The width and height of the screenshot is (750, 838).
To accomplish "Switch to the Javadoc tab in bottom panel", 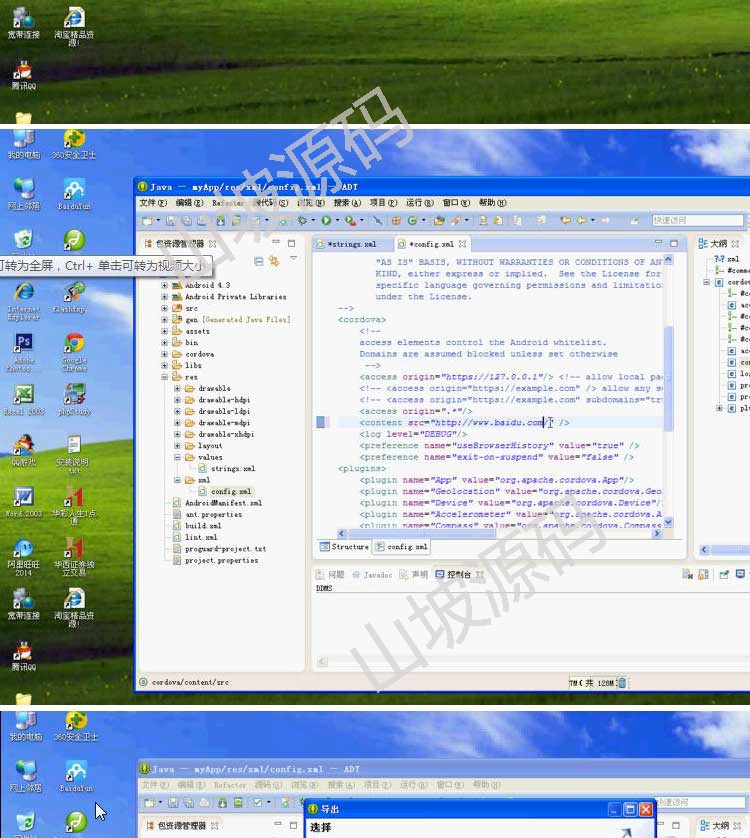I will 372,575.
